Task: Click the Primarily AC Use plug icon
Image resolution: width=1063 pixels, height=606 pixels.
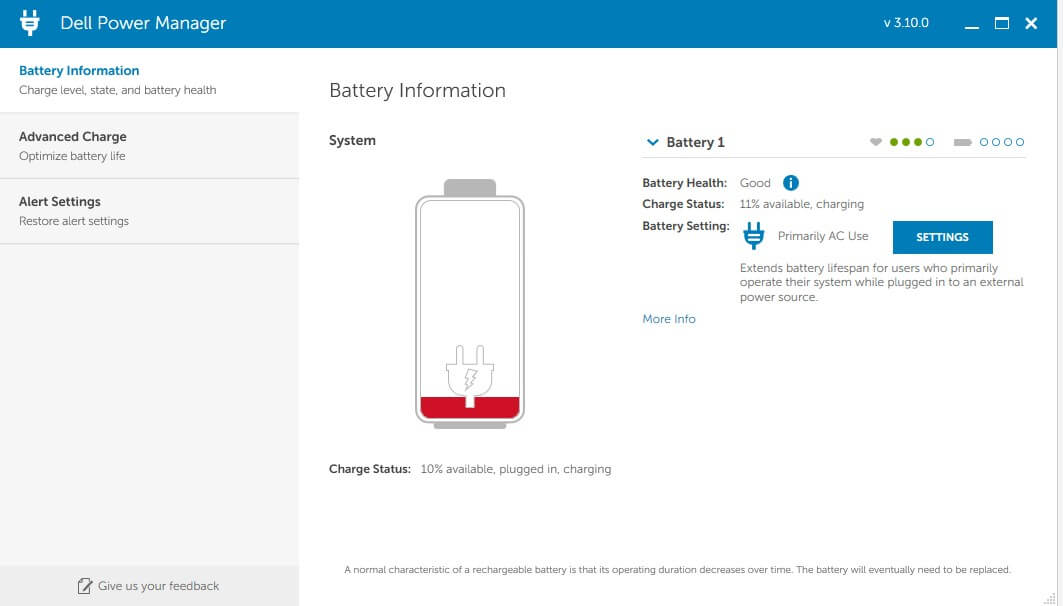Action: point(754,237)
